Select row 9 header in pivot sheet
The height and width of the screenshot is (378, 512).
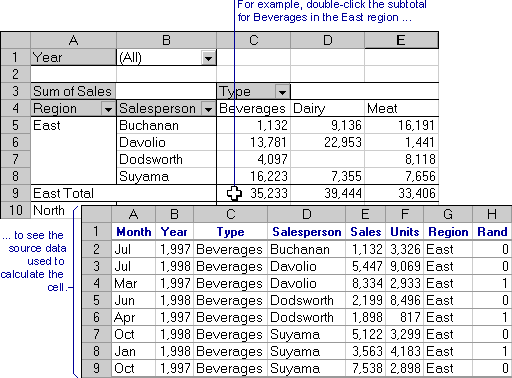[x=15, y=193]
